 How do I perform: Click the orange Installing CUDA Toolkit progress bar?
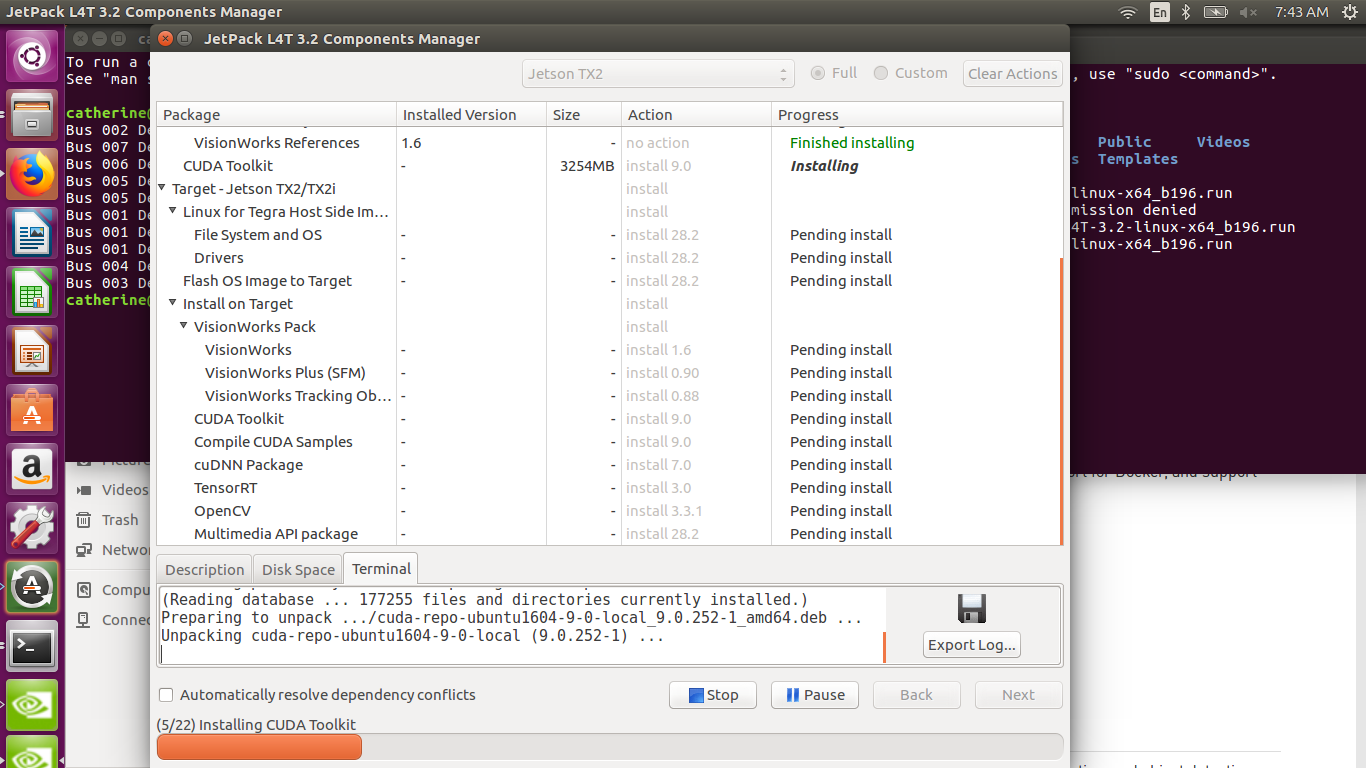259,747
